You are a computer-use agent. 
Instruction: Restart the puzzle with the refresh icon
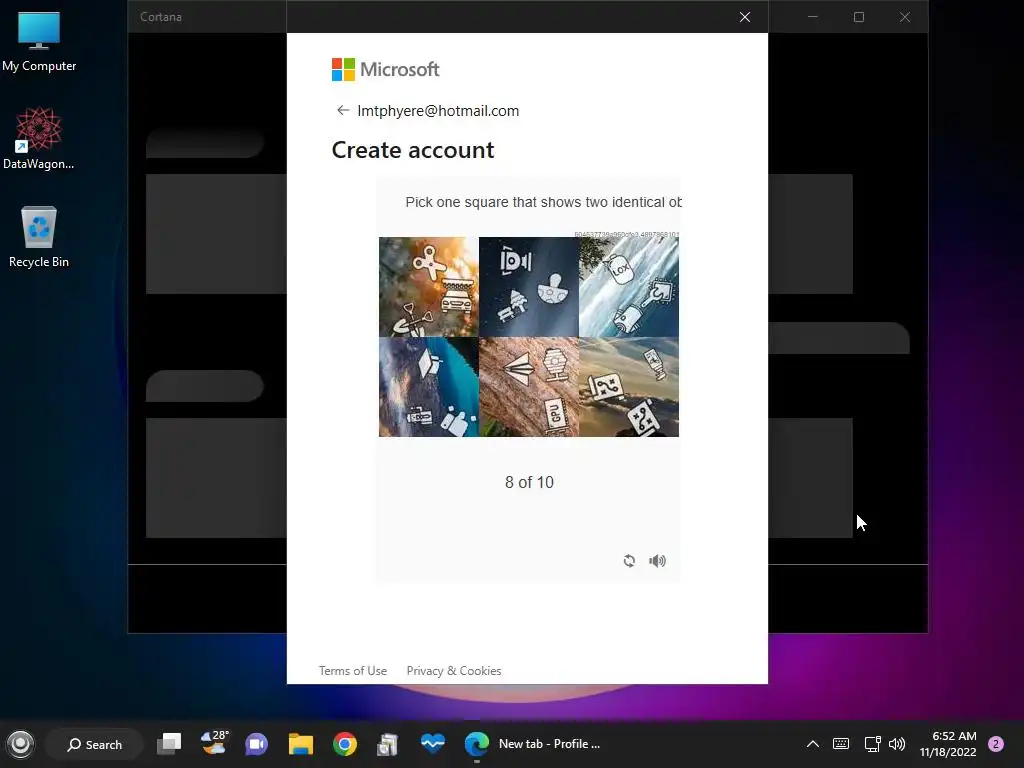tap(629, 561)
